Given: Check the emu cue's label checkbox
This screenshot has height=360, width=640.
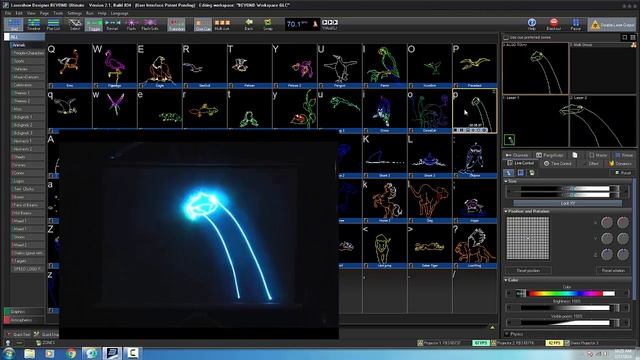Looking at the screenshot, I should (51, 86).
